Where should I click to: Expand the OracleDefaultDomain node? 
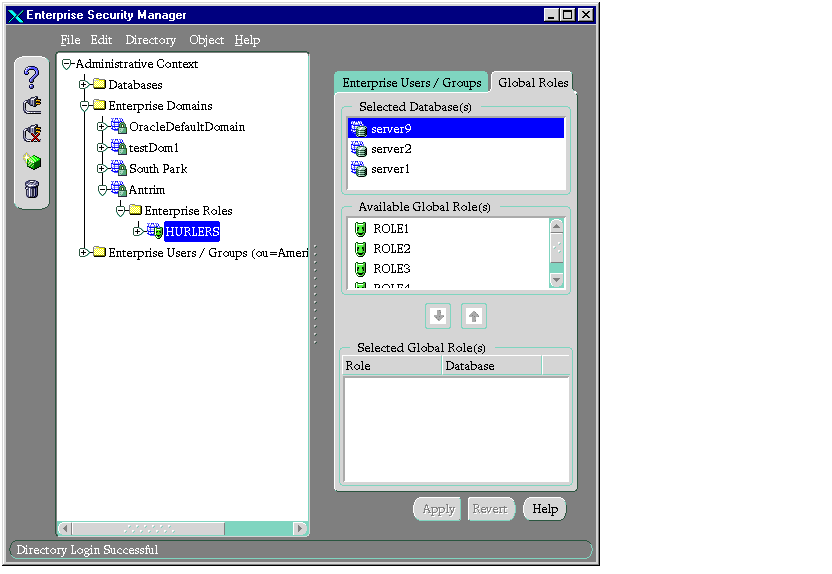pyautogui.click(x=102, y=127)
